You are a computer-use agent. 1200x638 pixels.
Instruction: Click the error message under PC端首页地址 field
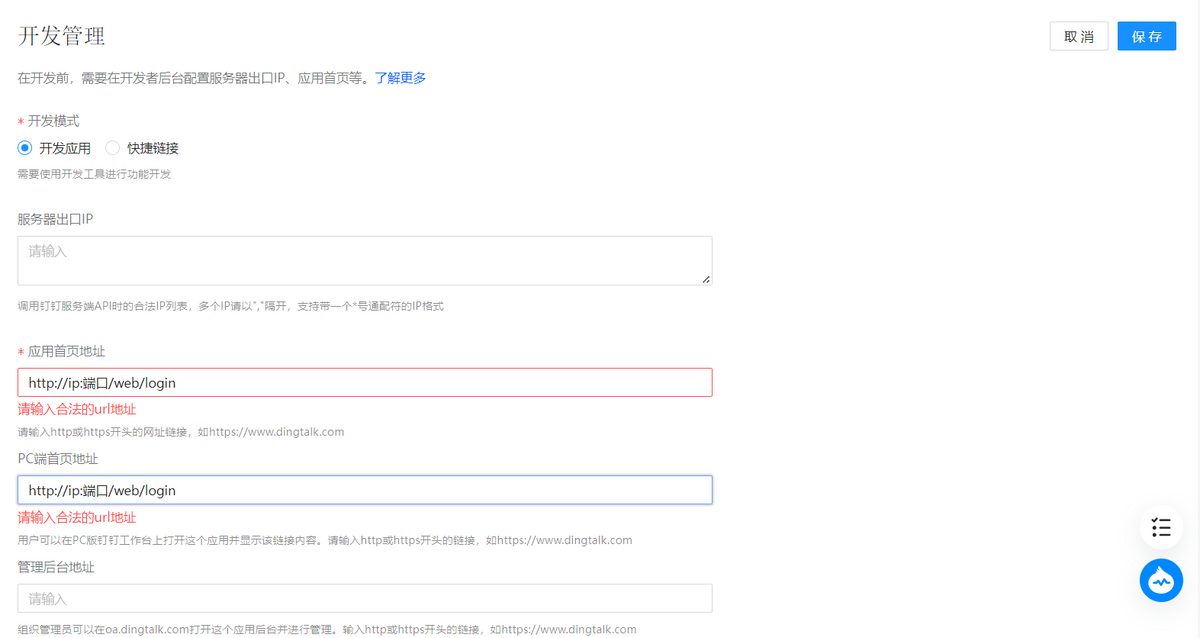click(77, 517)
